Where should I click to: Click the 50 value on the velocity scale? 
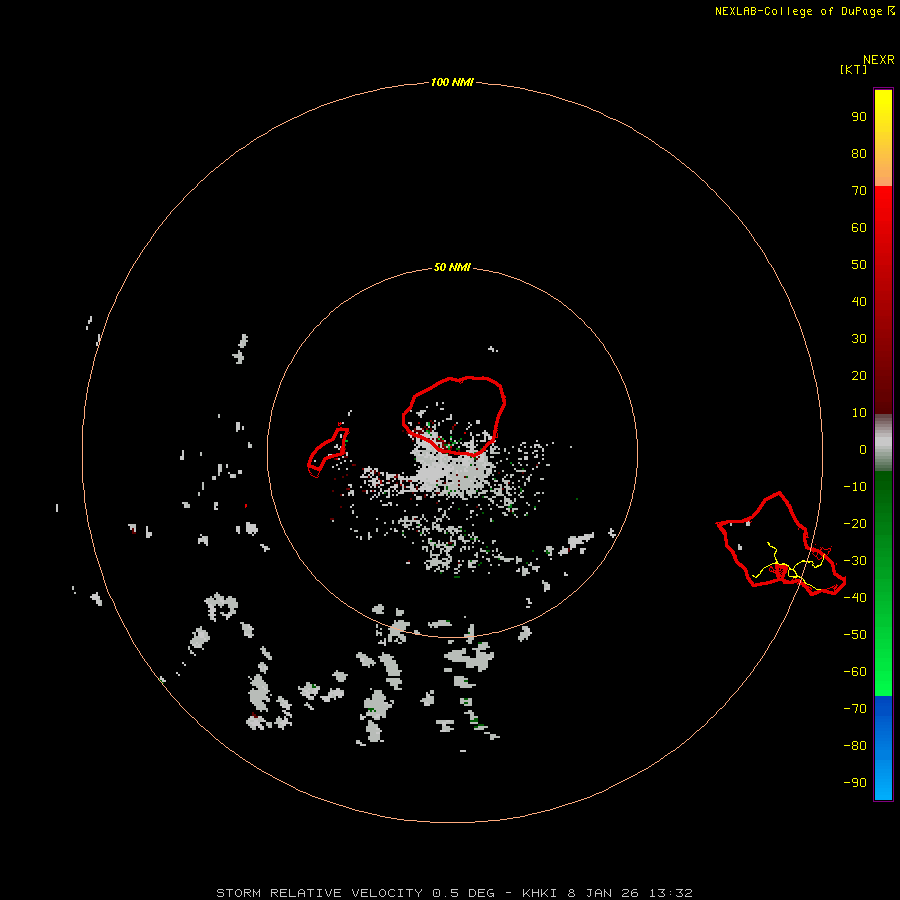pyautogui.click(x=859, y=265)
